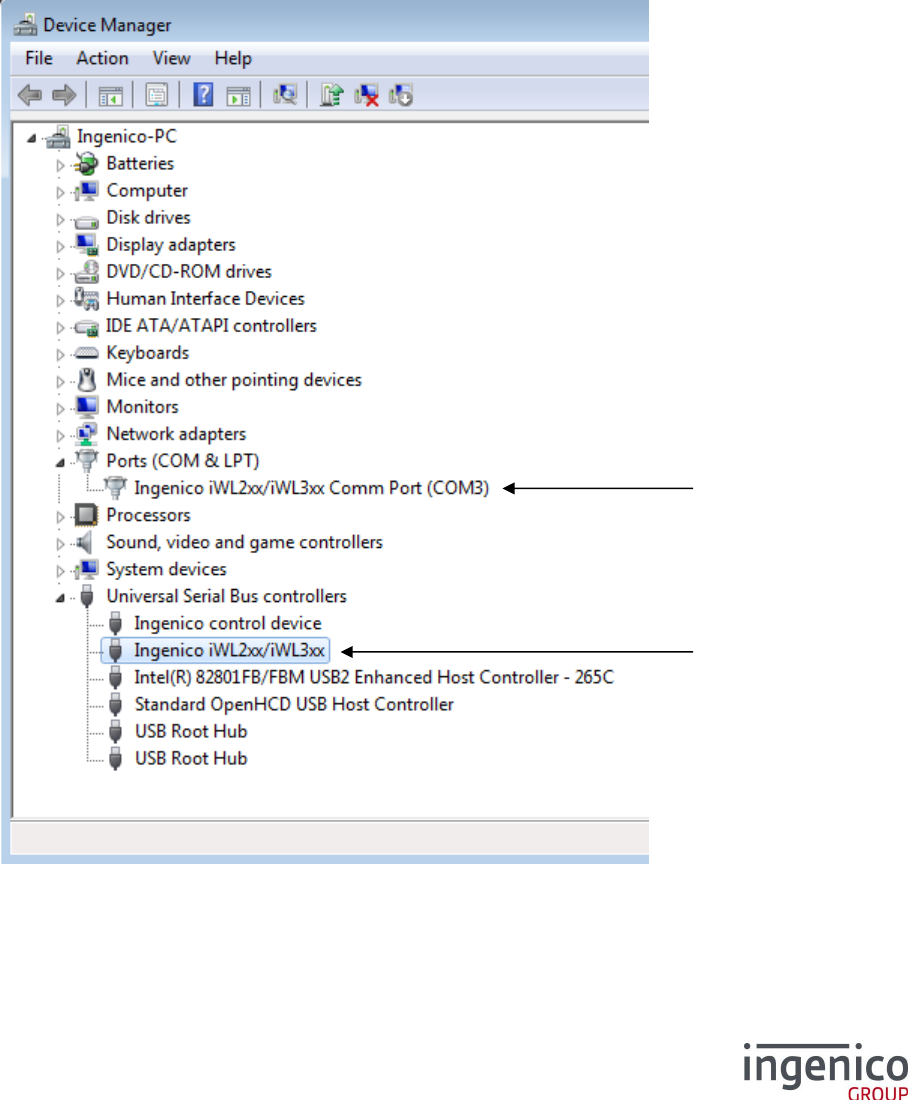Image resolution: width=908 pixels, height=1100 pixels.
Task: Select Standard OpenHCD USB Host Controller
Action: pos(294,704)
